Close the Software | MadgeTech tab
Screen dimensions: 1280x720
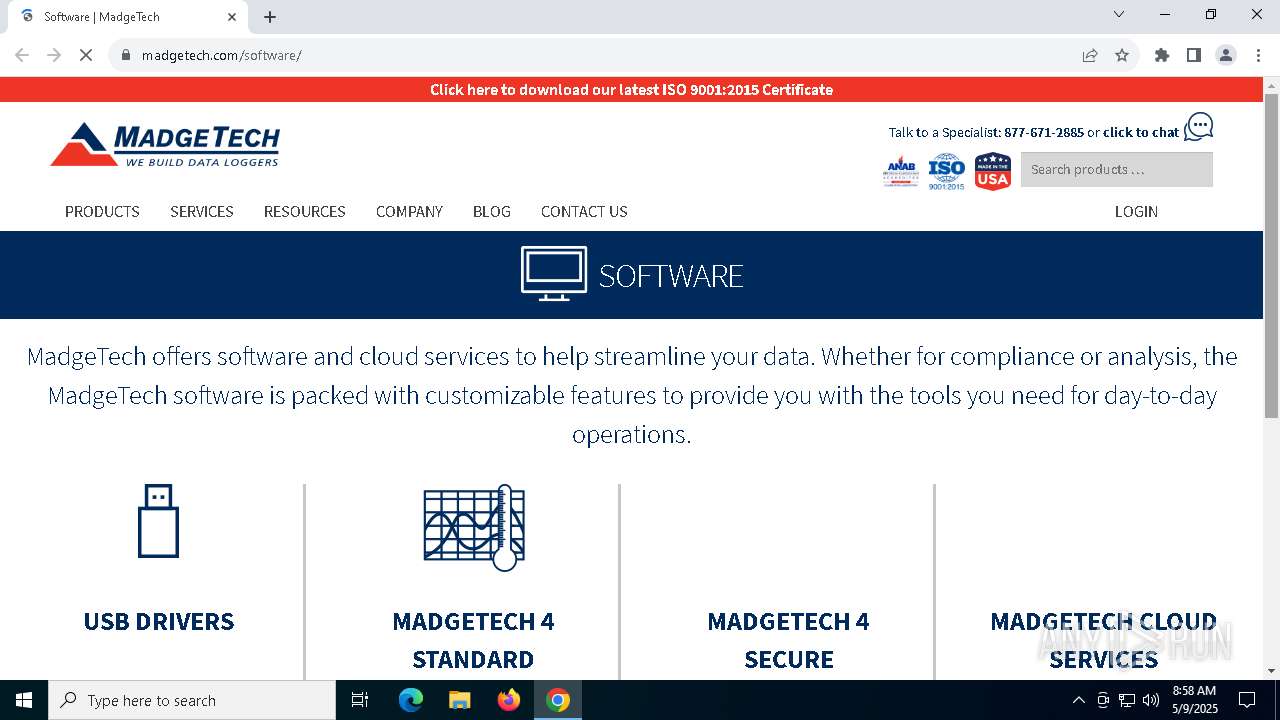(232, 17)
